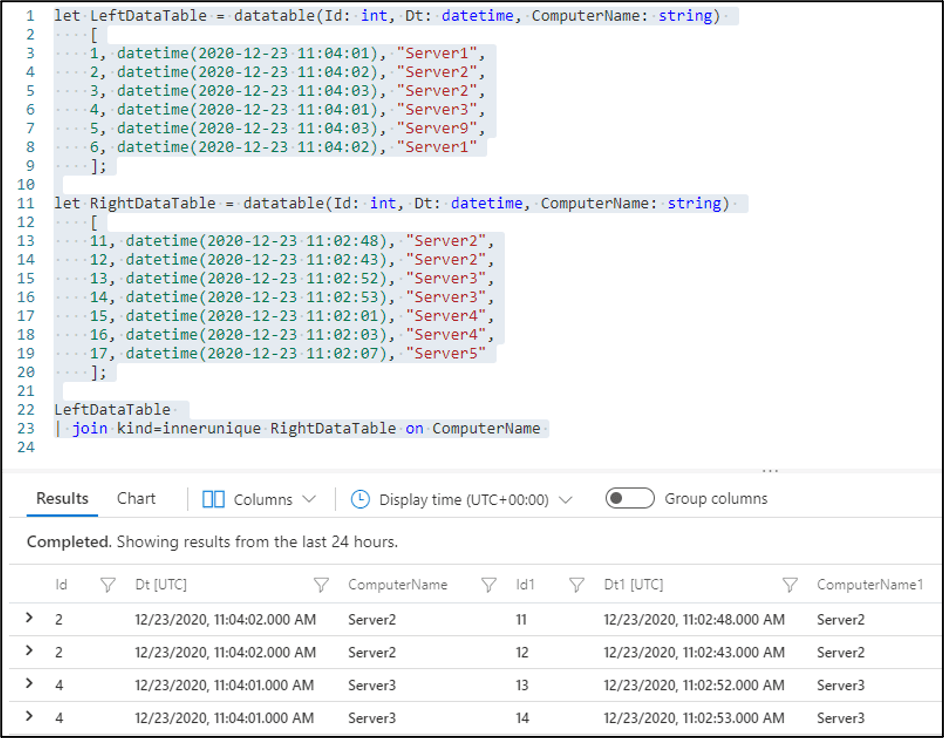
Task: Expand the result row with Id 4
Action: [x=31, y=686]
